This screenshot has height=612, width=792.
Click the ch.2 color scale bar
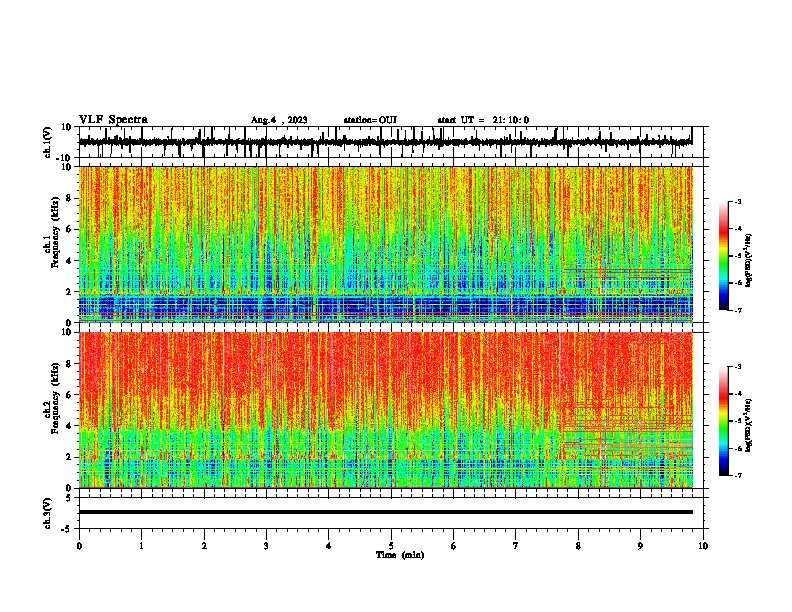pyautogui.click(x=723, y=421)
